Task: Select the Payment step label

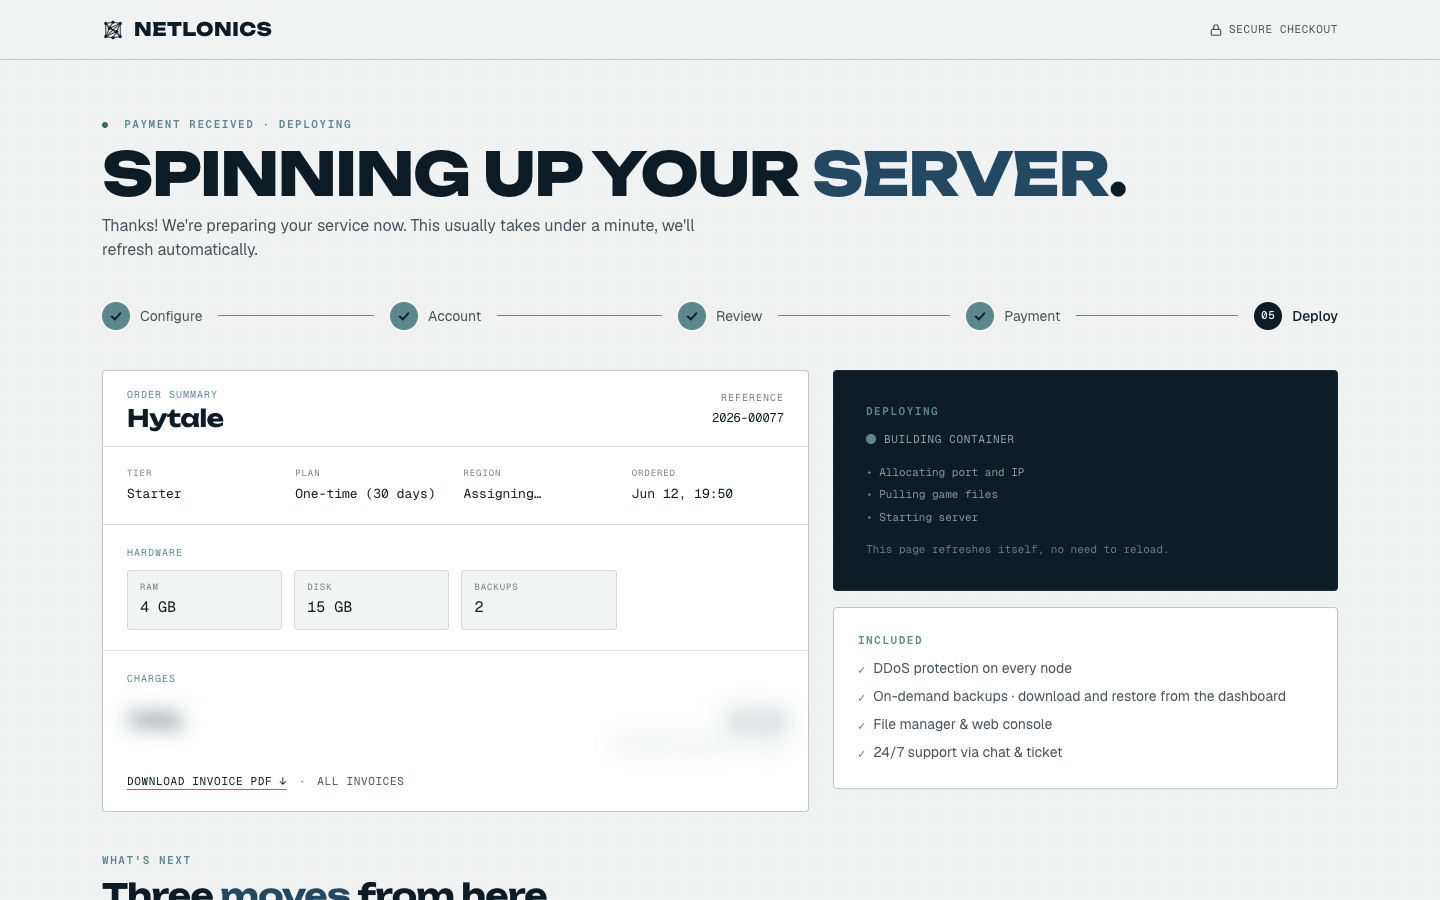Action: coord(1032,316)
